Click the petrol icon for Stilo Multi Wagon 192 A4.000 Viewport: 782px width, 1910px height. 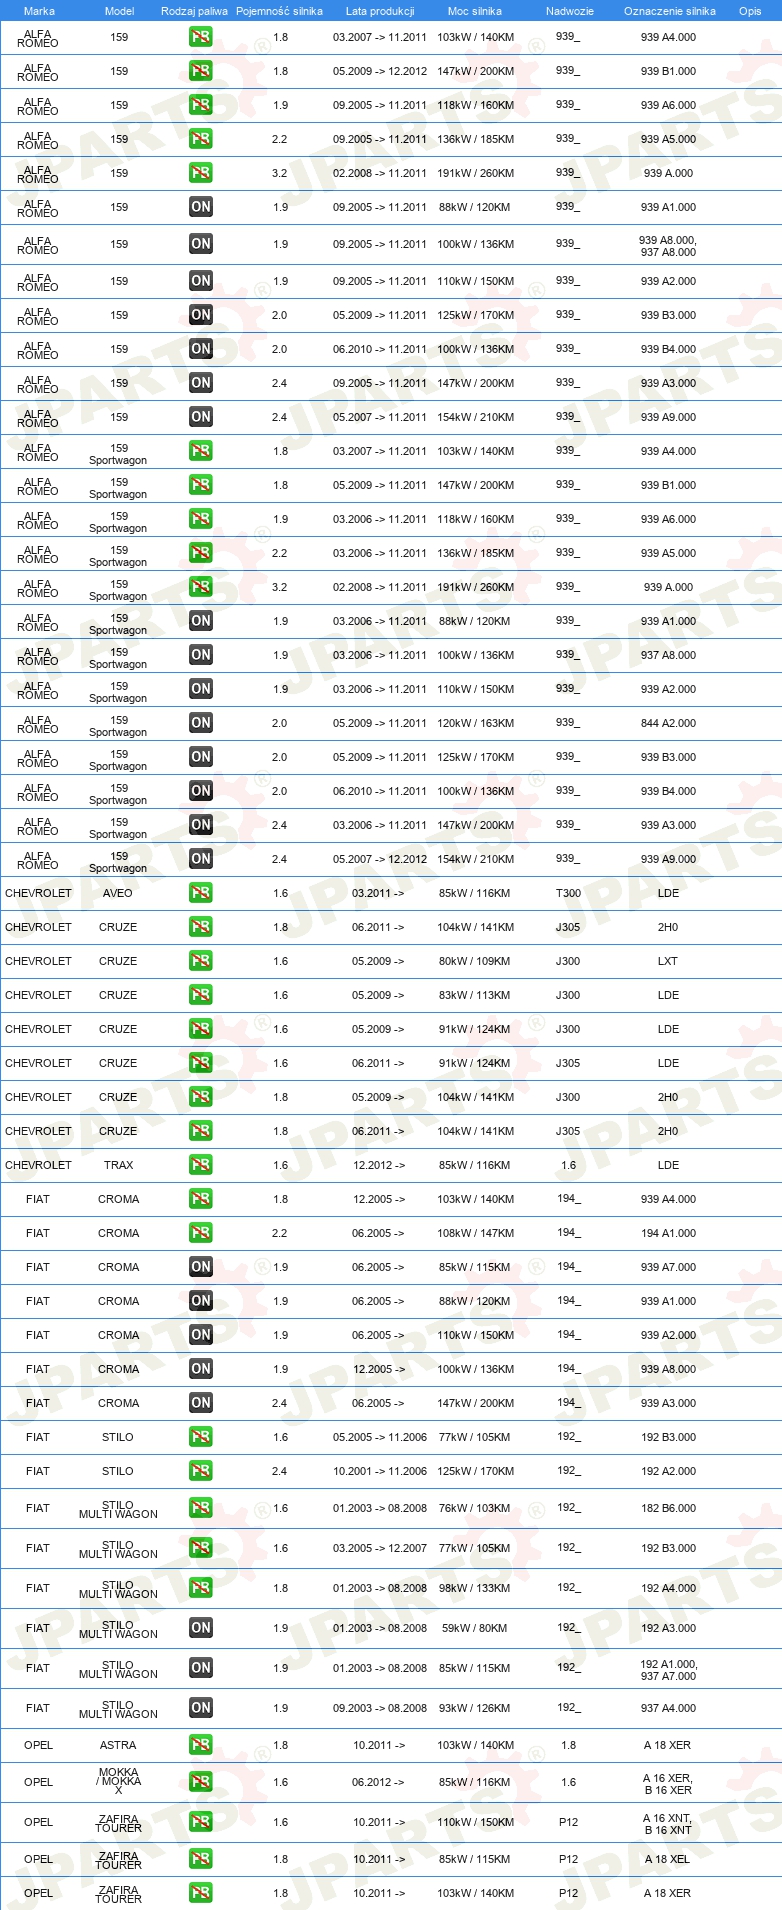[x=201, y=1588]
